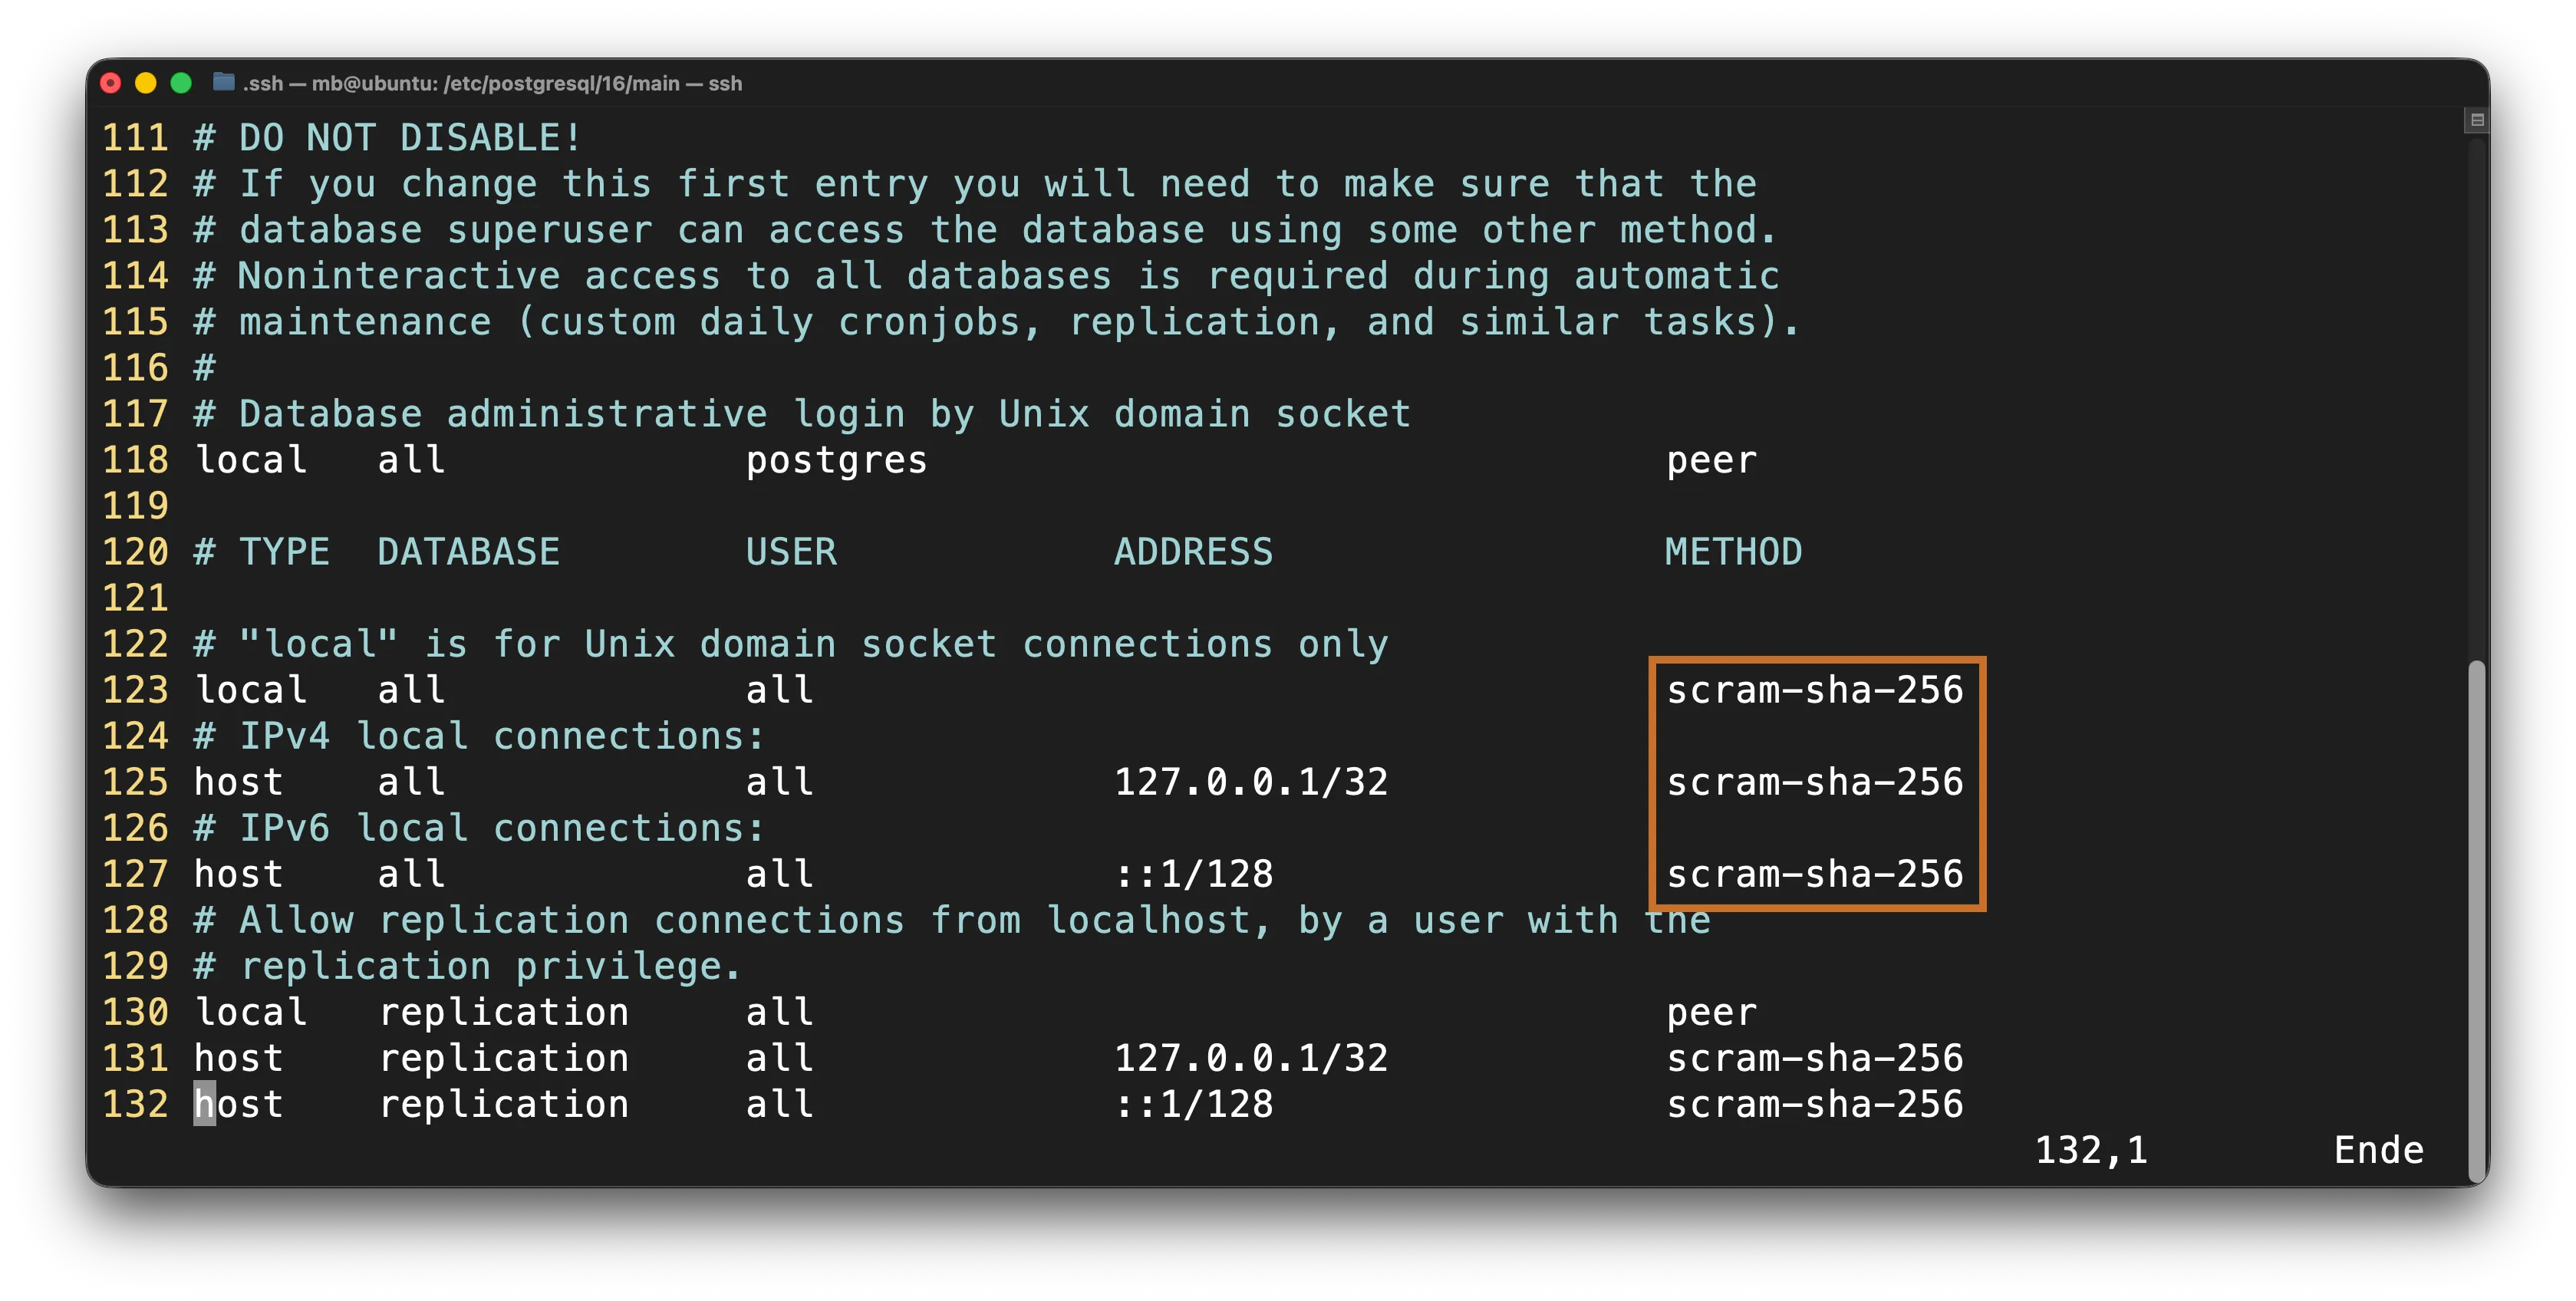This screenshot has width=2576, height=1301.
Task: Click the green zoom button
Action: point(181,83)
